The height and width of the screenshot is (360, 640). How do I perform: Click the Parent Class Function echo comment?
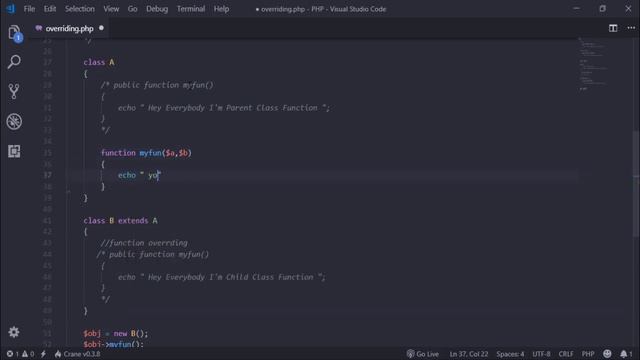[x=224, y=108]
